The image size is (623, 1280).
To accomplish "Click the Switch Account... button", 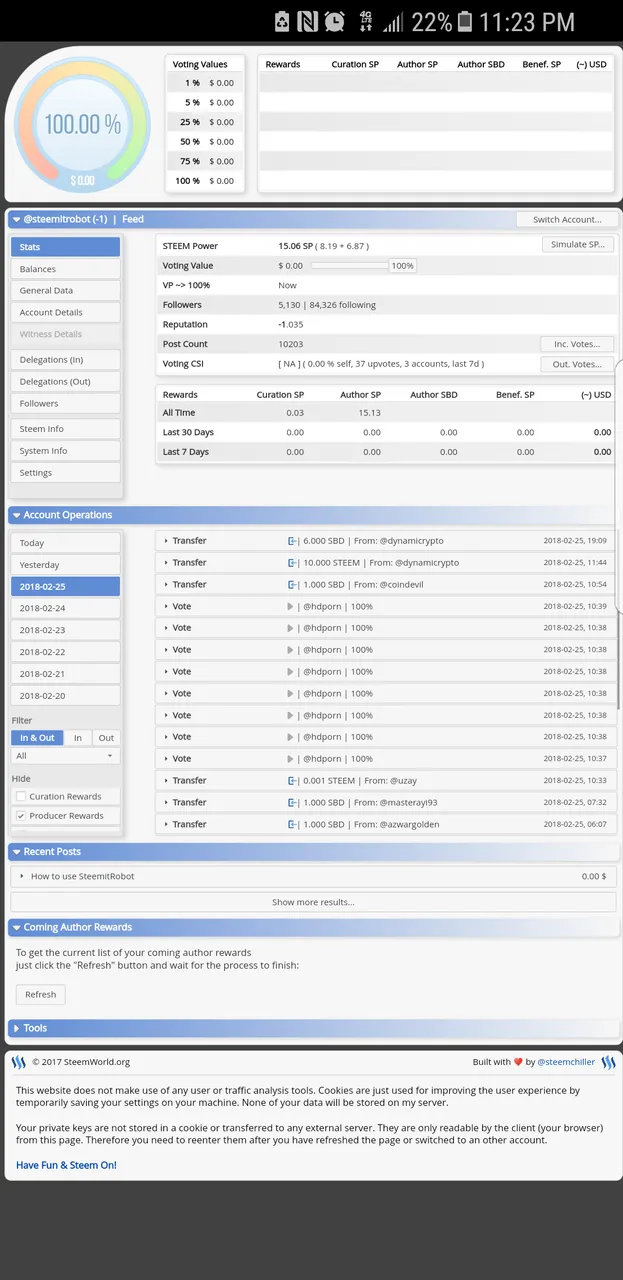I will coord(567,220).
